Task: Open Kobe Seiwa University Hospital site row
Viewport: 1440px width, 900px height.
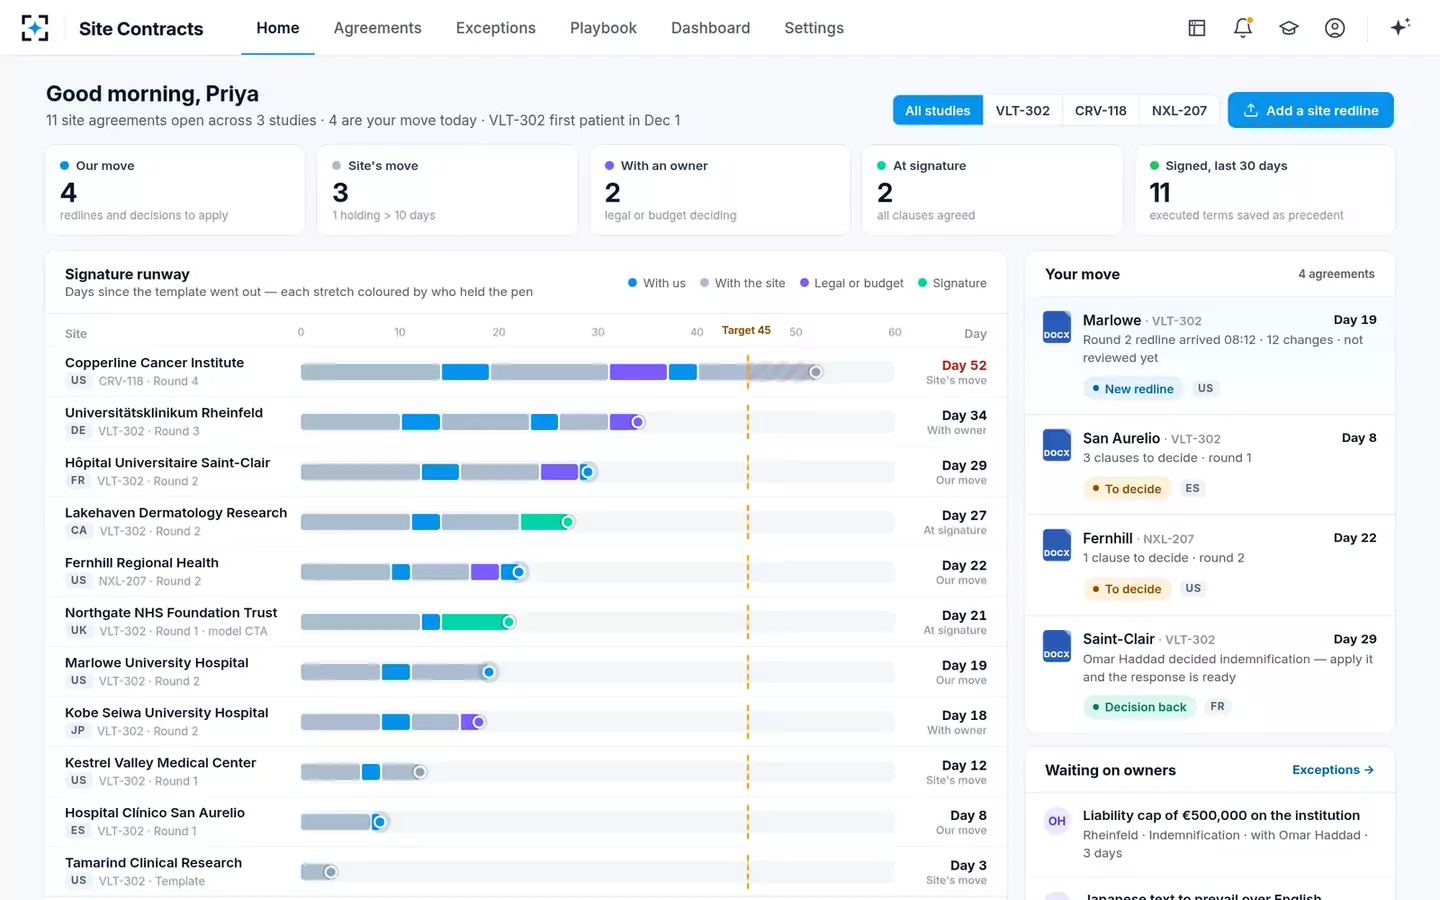Action: [526, 722]
